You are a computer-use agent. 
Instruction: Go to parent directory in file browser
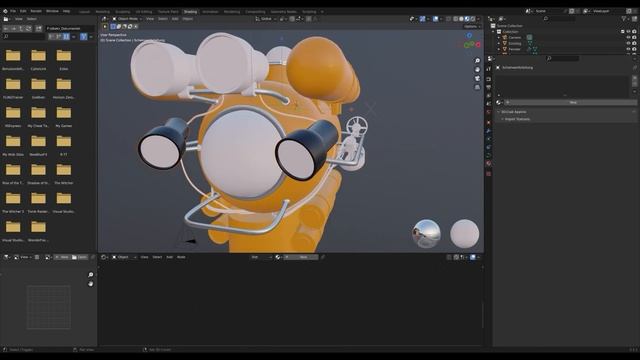[21, 29]
